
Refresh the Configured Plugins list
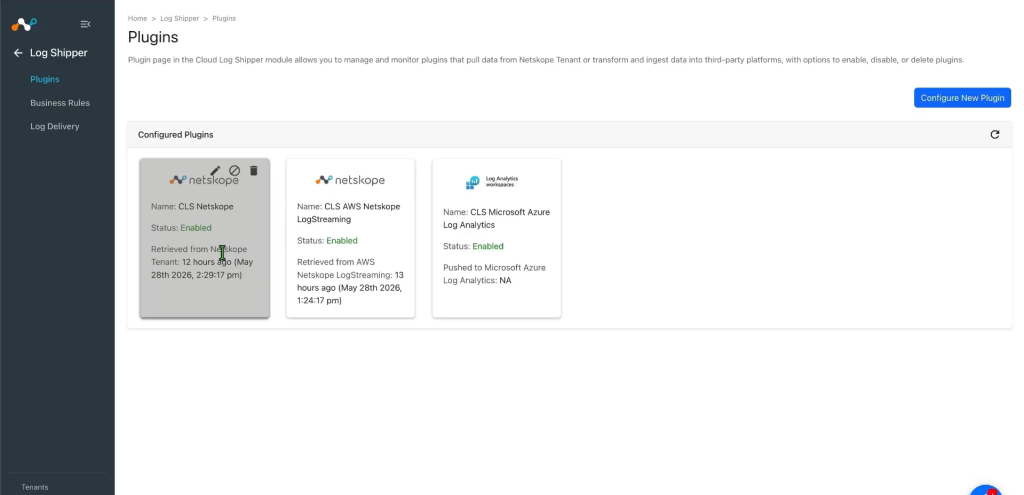point(995,135)
